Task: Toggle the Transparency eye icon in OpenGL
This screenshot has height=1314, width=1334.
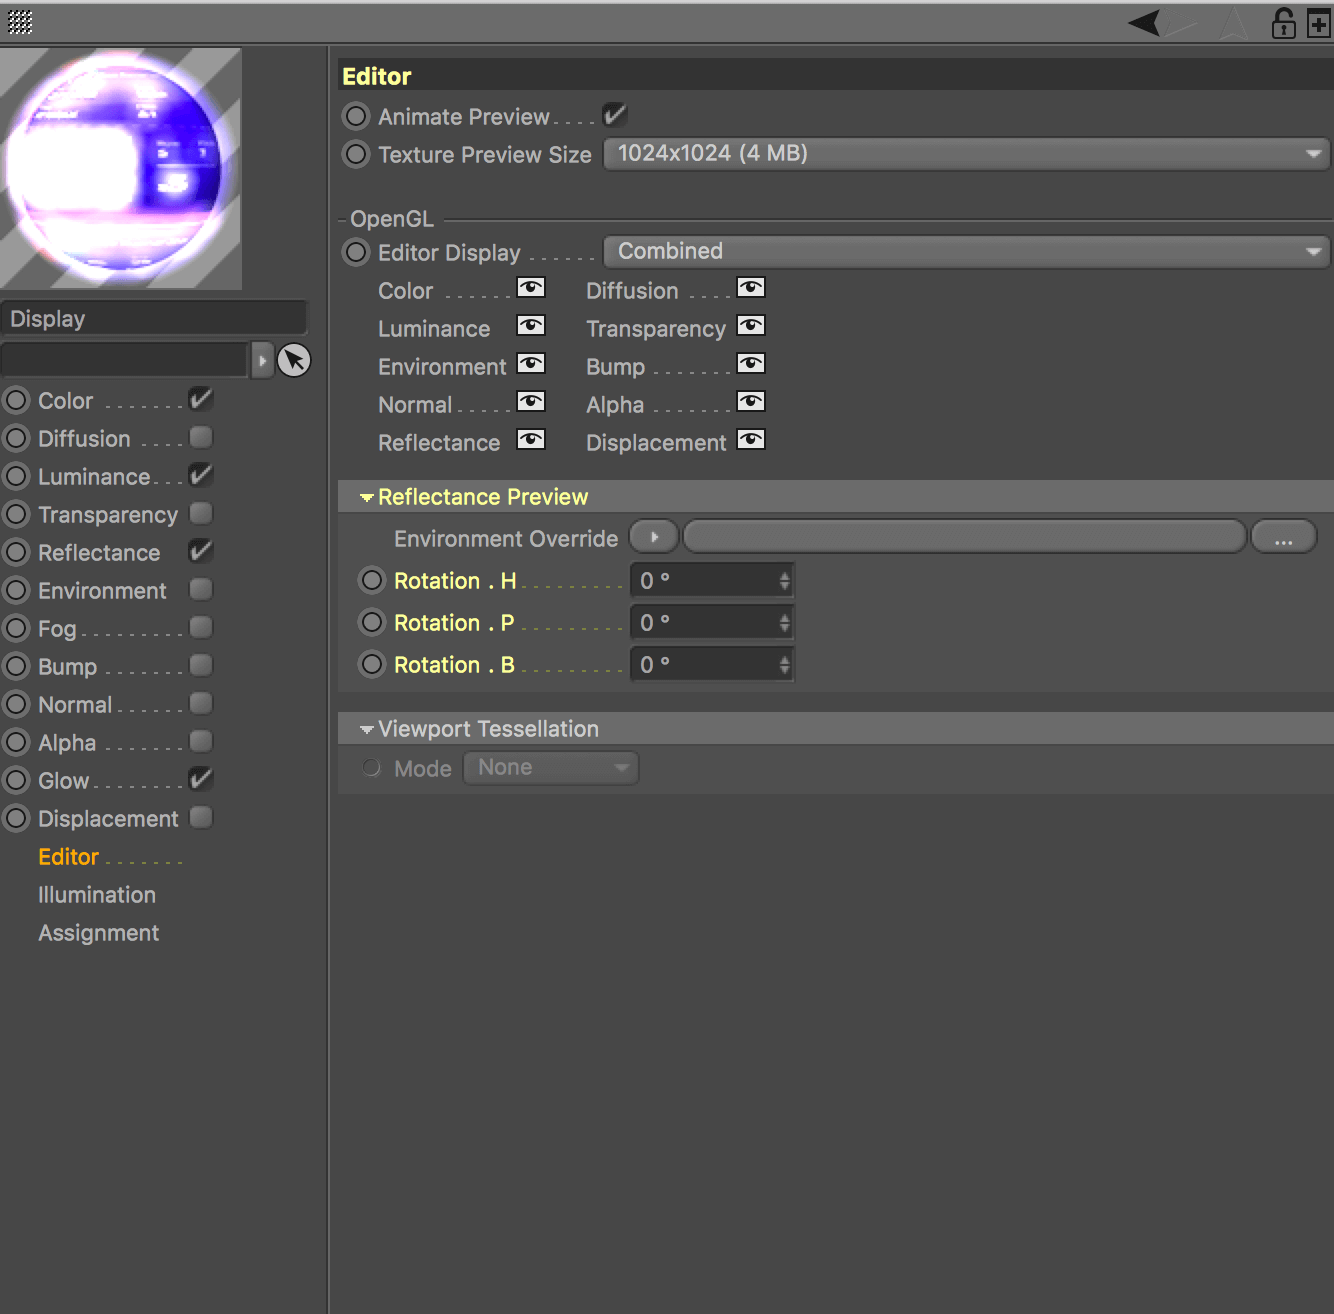Action: pos(750,326)
